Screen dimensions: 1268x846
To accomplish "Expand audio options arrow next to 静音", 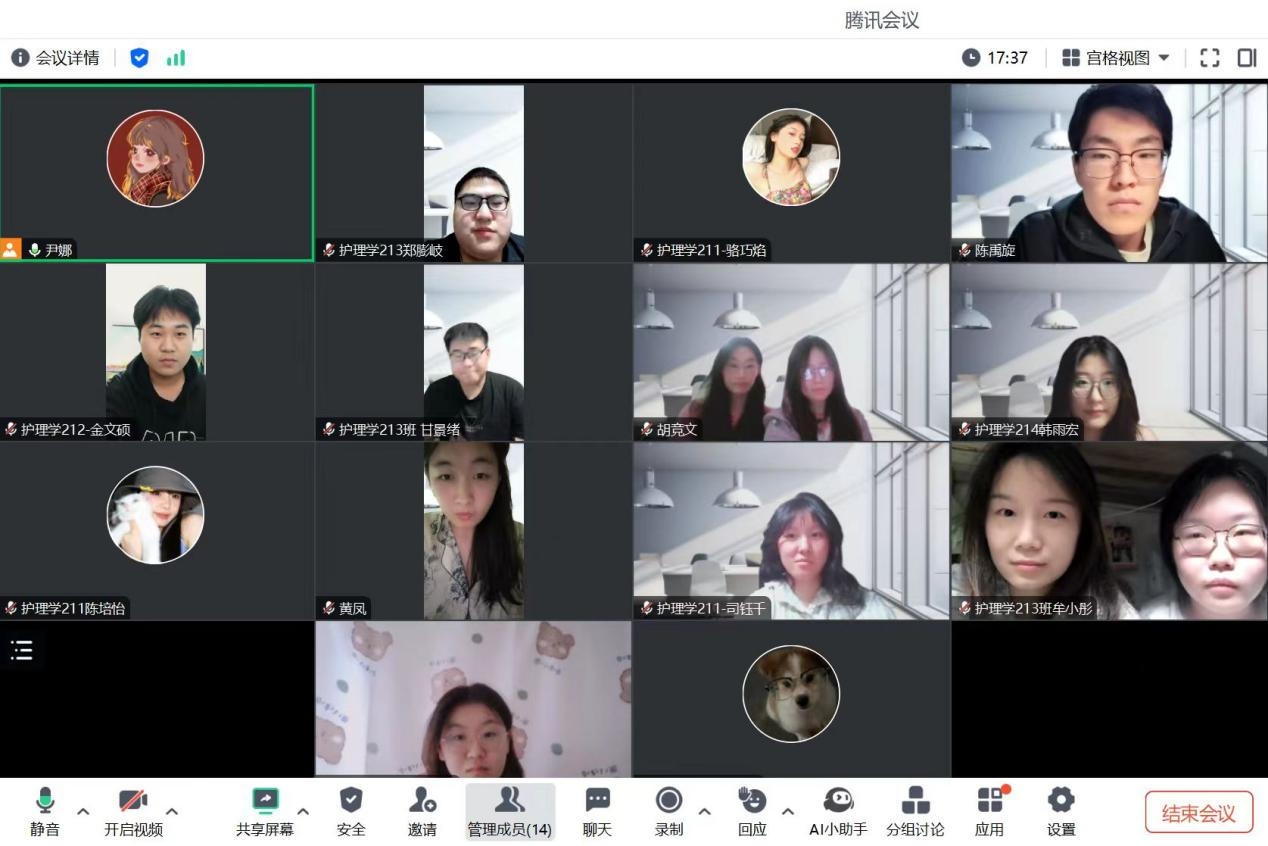I will 83,811.
